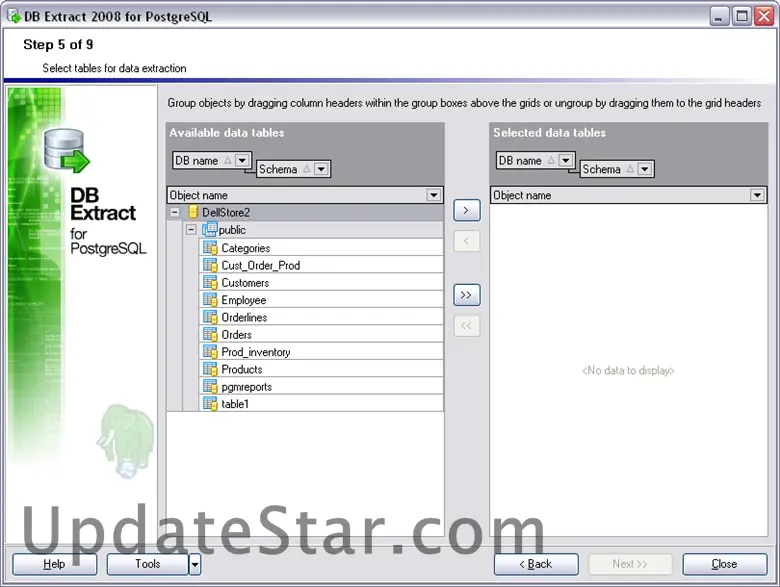The image size is (780, 587).
Task: Open DB name filter dropdown in Available tables
Action: pyautogui.click(x=242, y=160)
